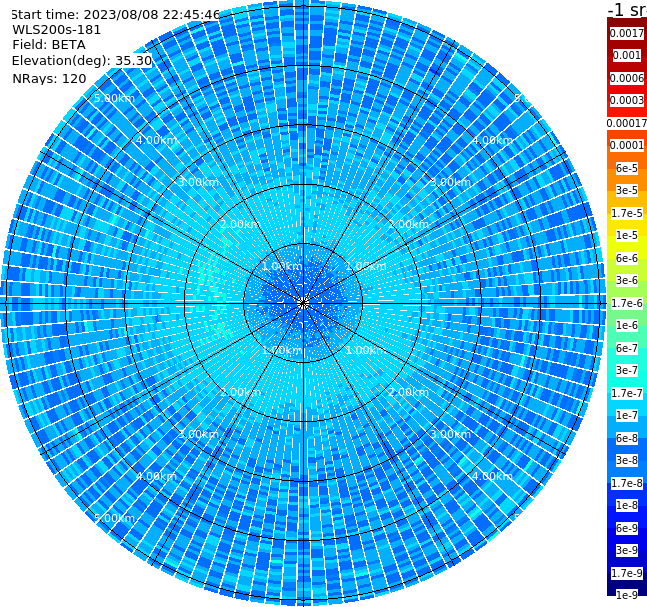
Task: Click the 1.7e-9 colorbar value
Action: pyautogui.click(x=627, y=573)
